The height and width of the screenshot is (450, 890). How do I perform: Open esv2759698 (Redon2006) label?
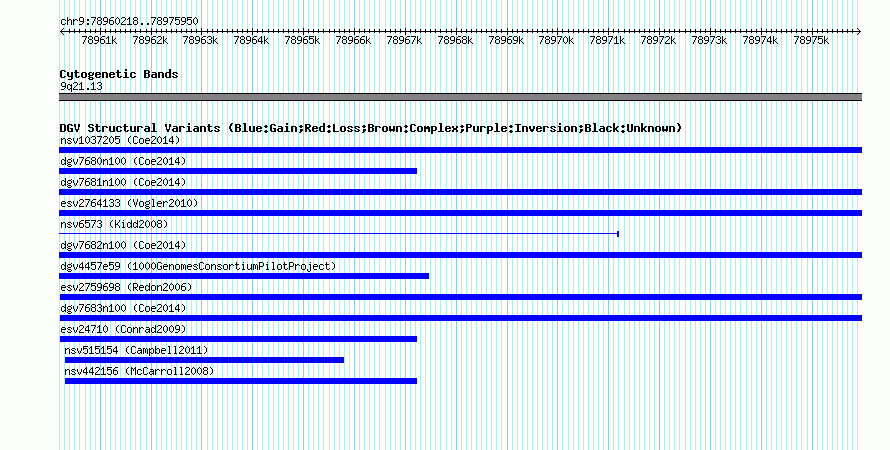coord(126,287)
